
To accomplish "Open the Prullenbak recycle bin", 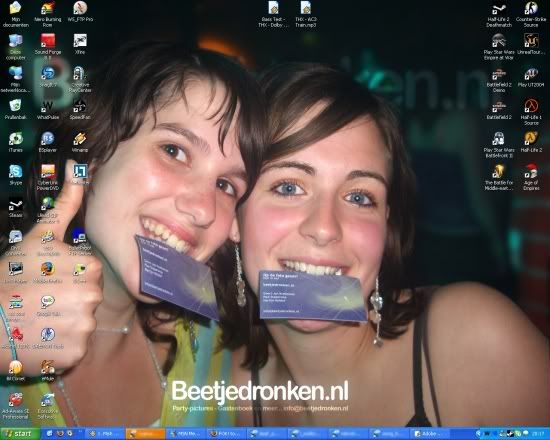I will 15,109.
